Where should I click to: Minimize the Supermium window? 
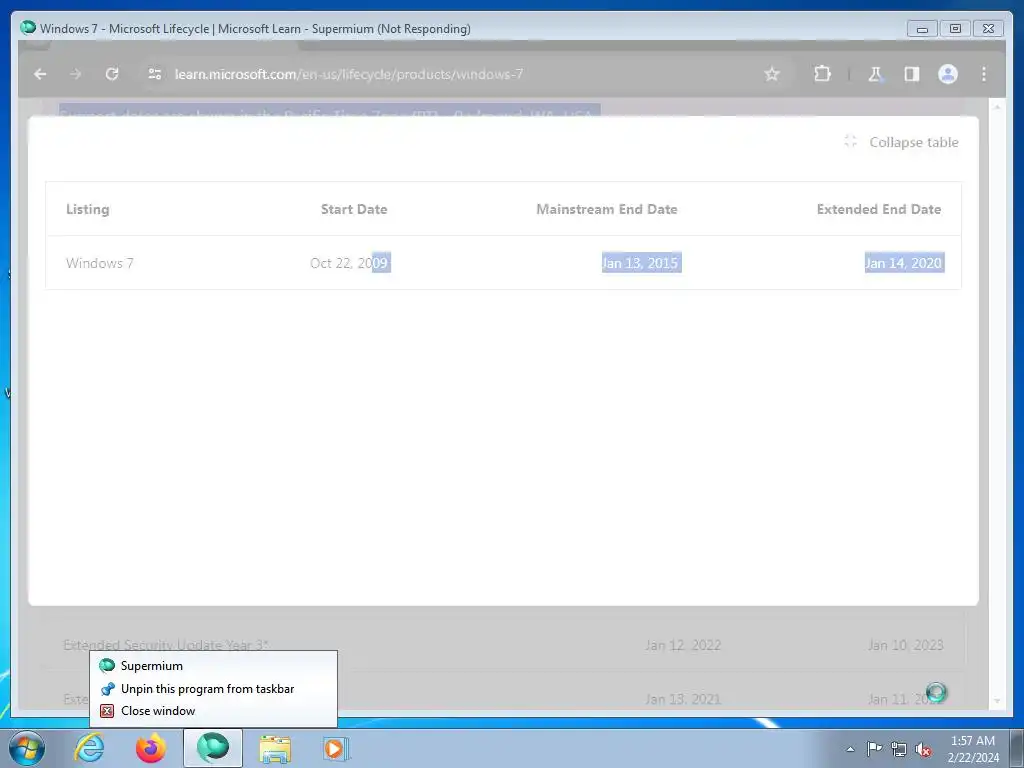tap(922, 29)
